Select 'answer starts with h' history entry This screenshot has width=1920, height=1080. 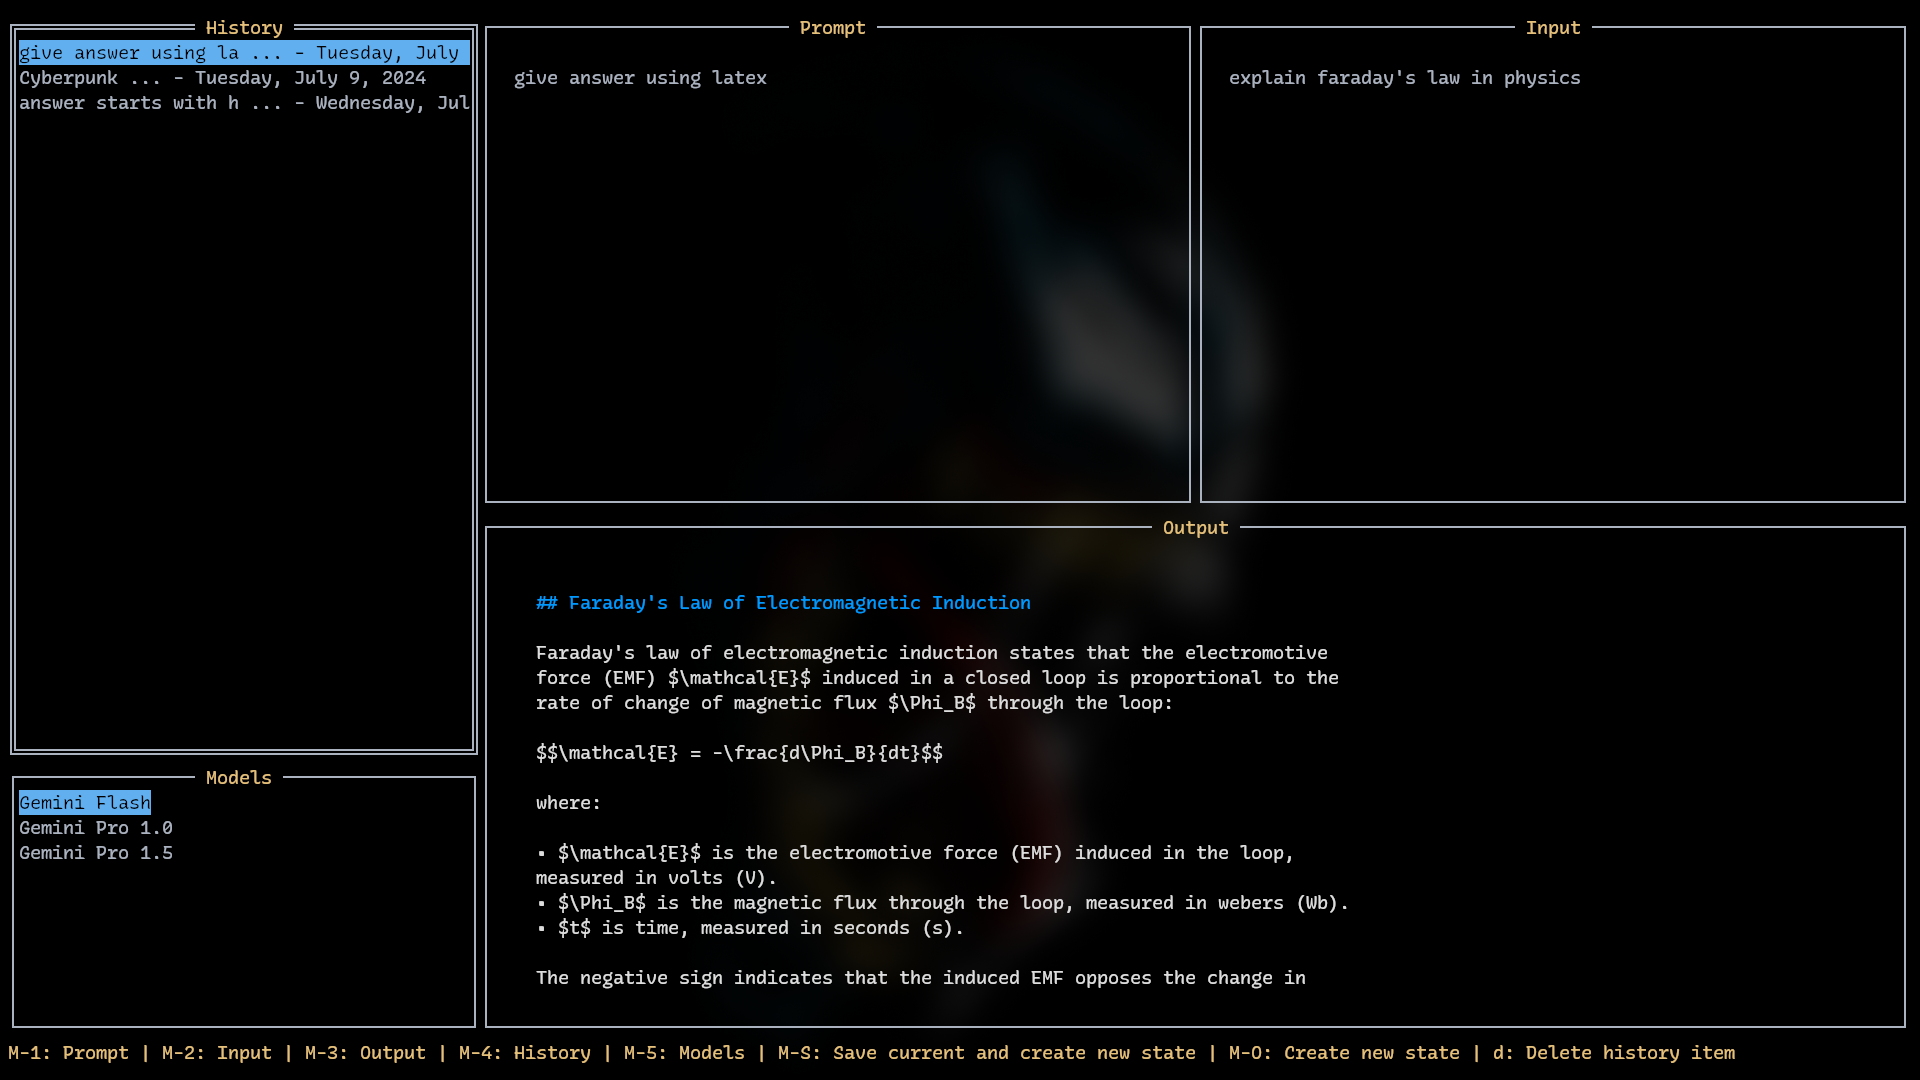[243, 103]
